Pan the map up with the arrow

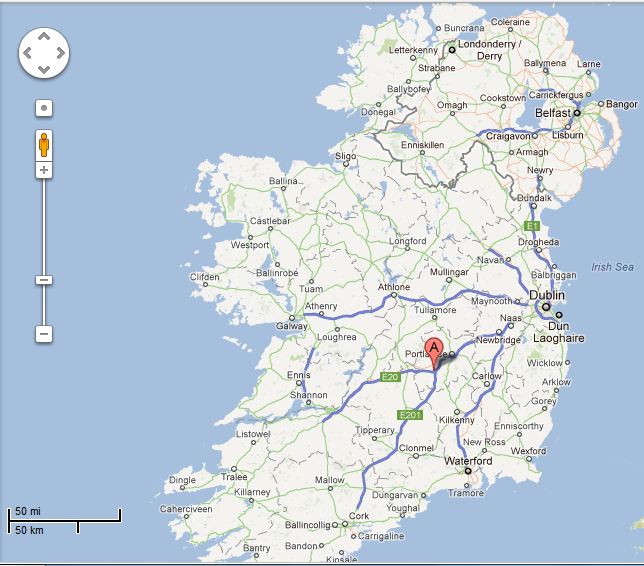click(44, 35)
